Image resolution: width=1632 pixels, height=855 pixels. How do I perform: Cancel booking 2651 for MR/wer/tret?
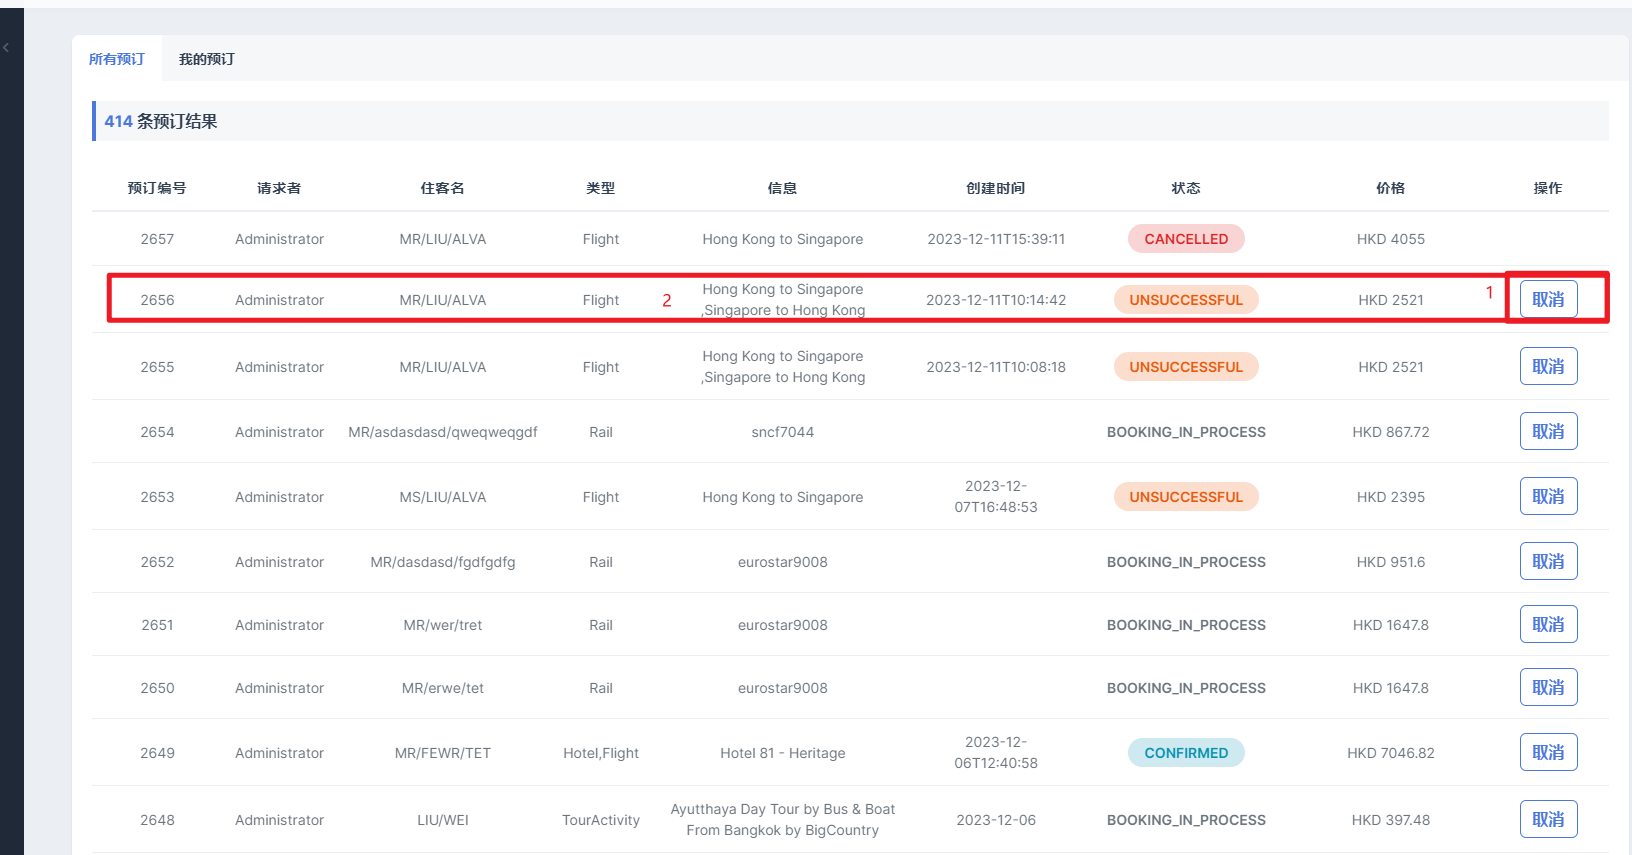click(1548, 624)
